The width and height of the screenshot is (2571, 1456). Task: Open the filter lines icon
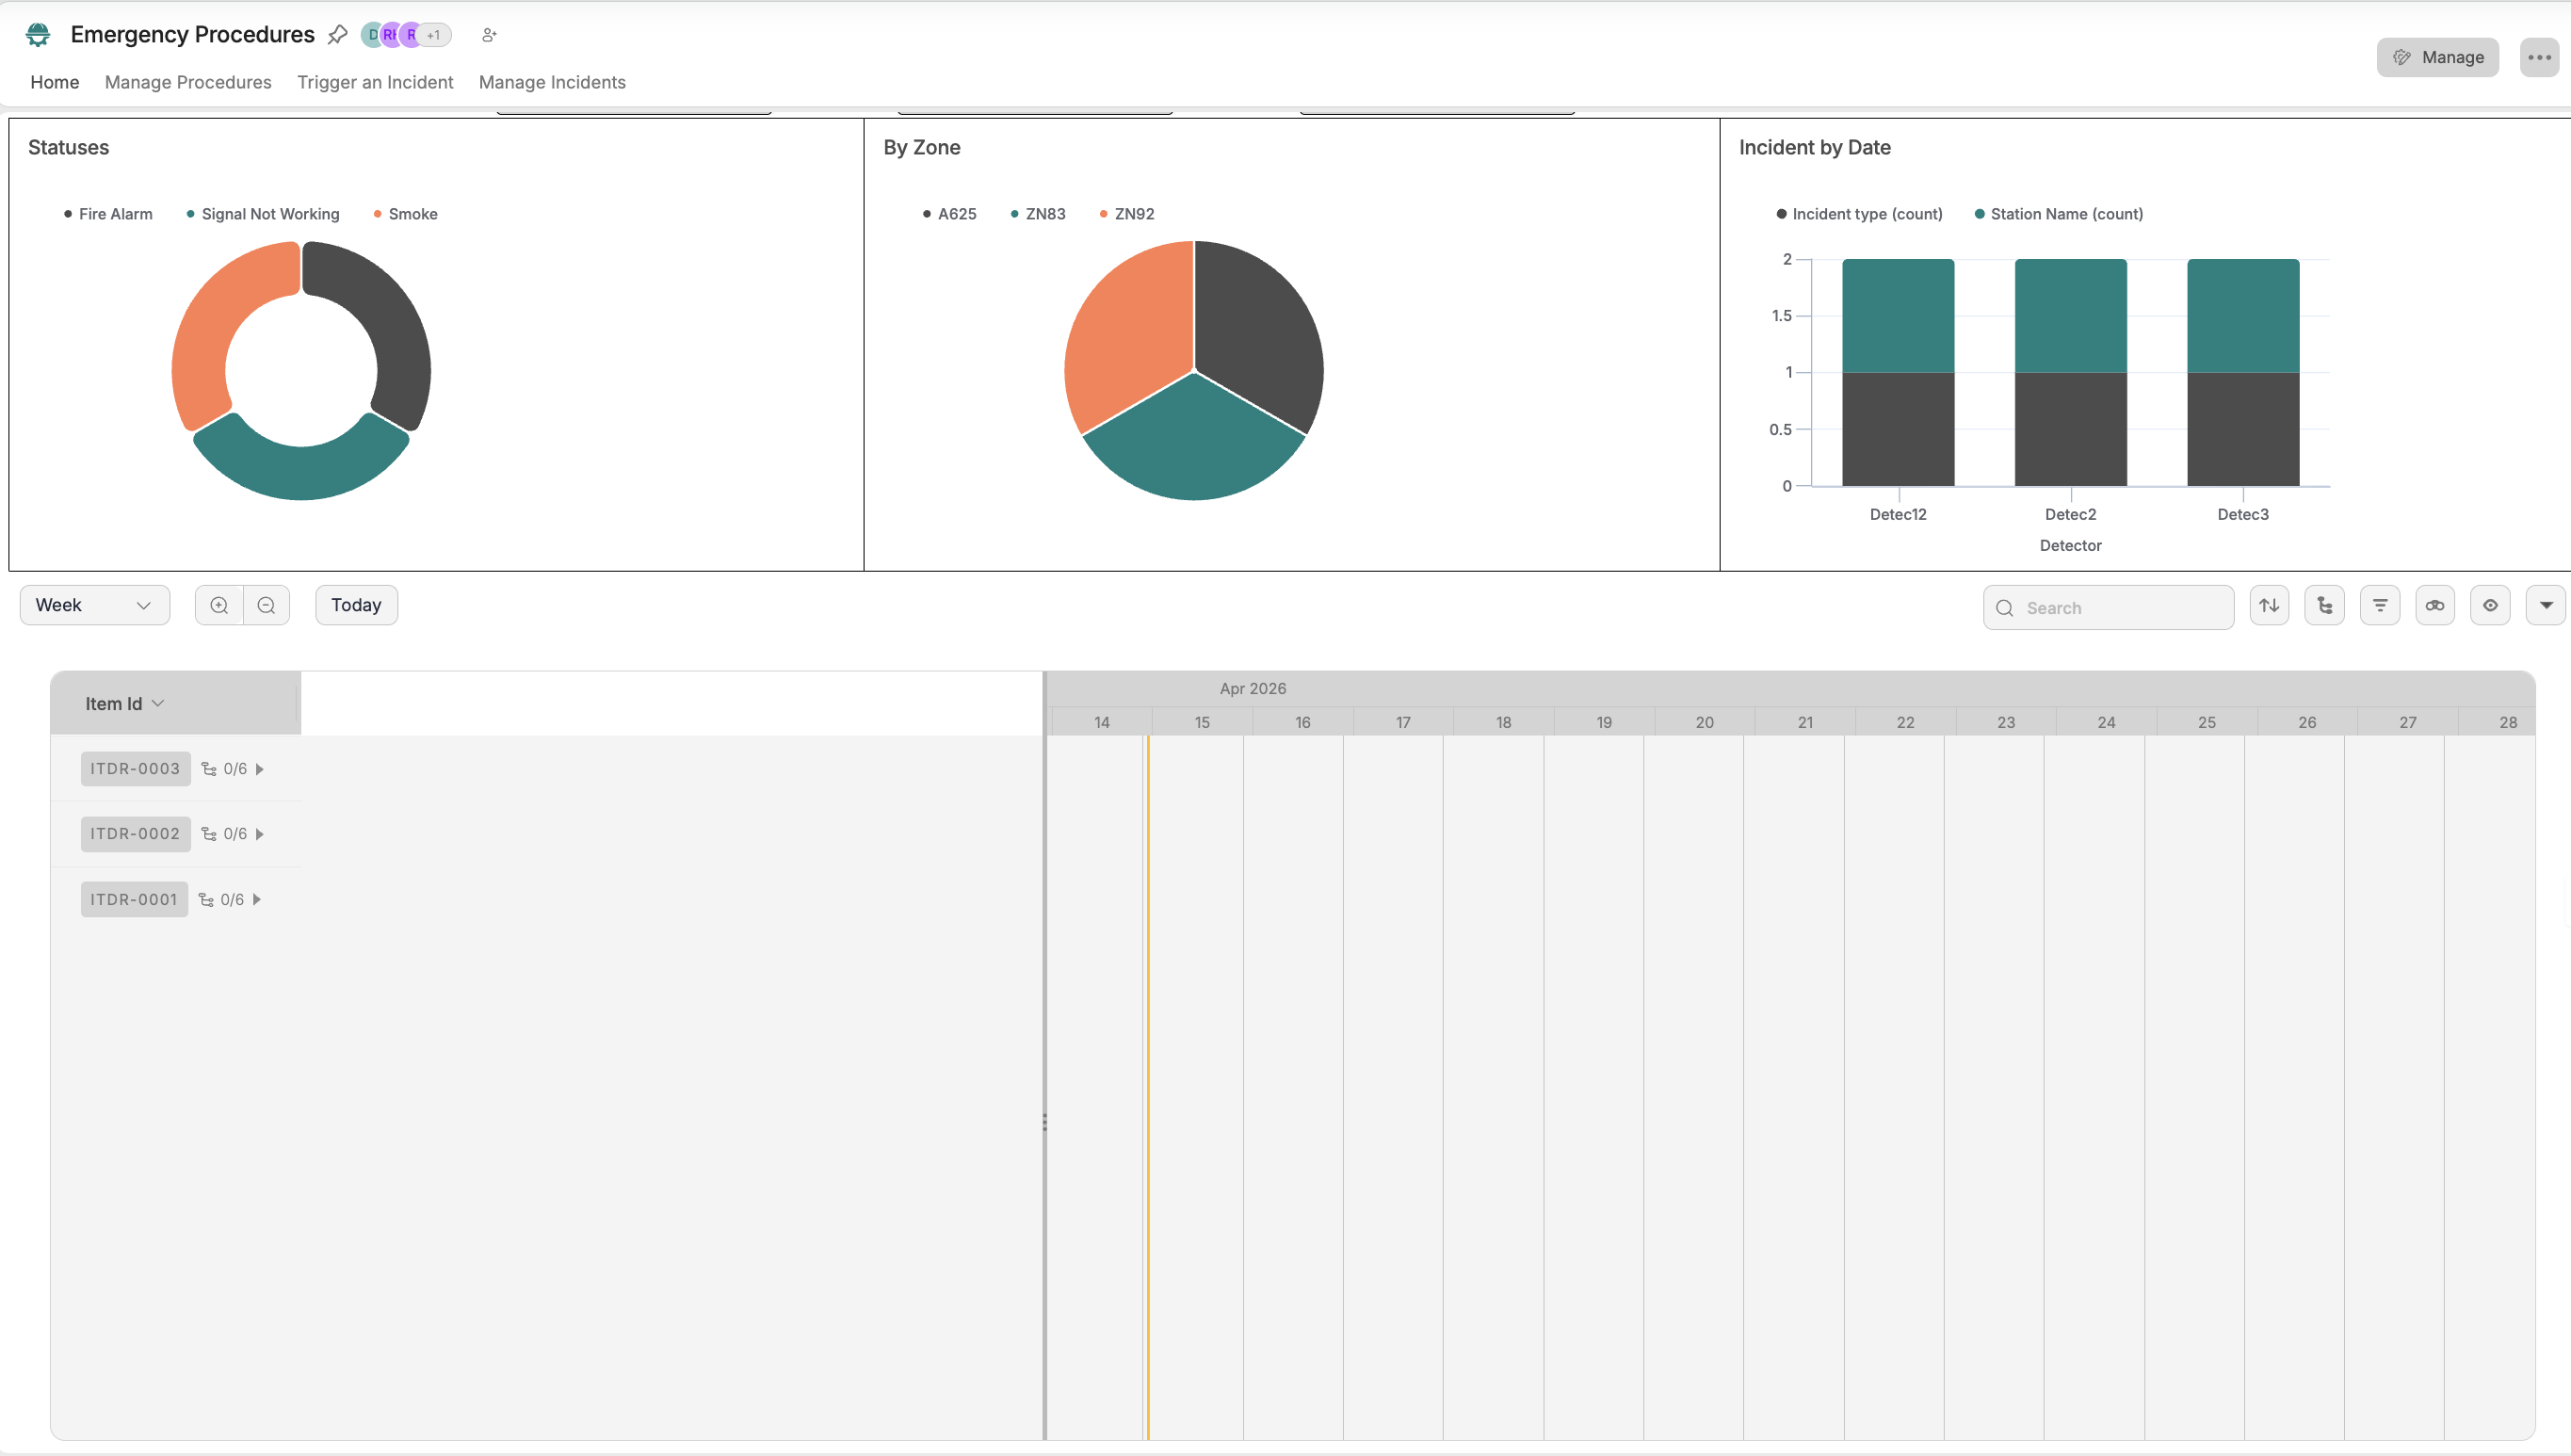[x=2379, y=605]
